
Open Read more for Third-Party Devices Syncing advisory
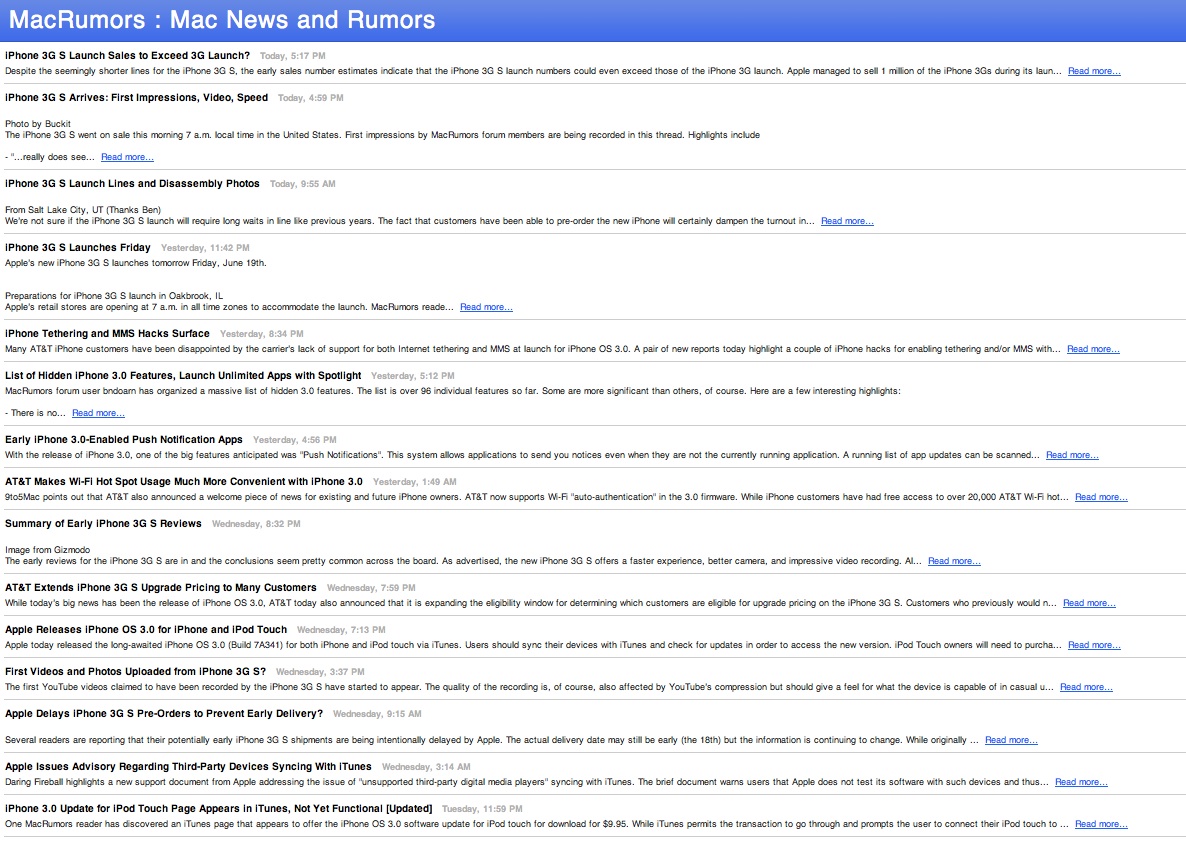coord(1081,783)
